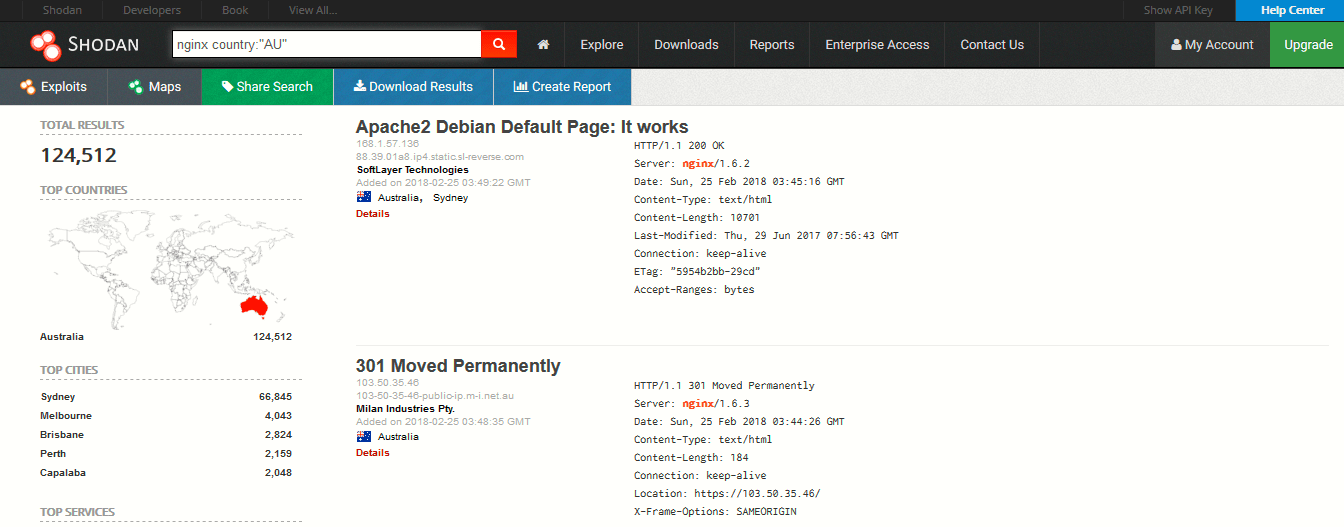Focus the search field containing nginx country:"AU"
Screen dimensions: 1344x527
(x=326, y=44)
